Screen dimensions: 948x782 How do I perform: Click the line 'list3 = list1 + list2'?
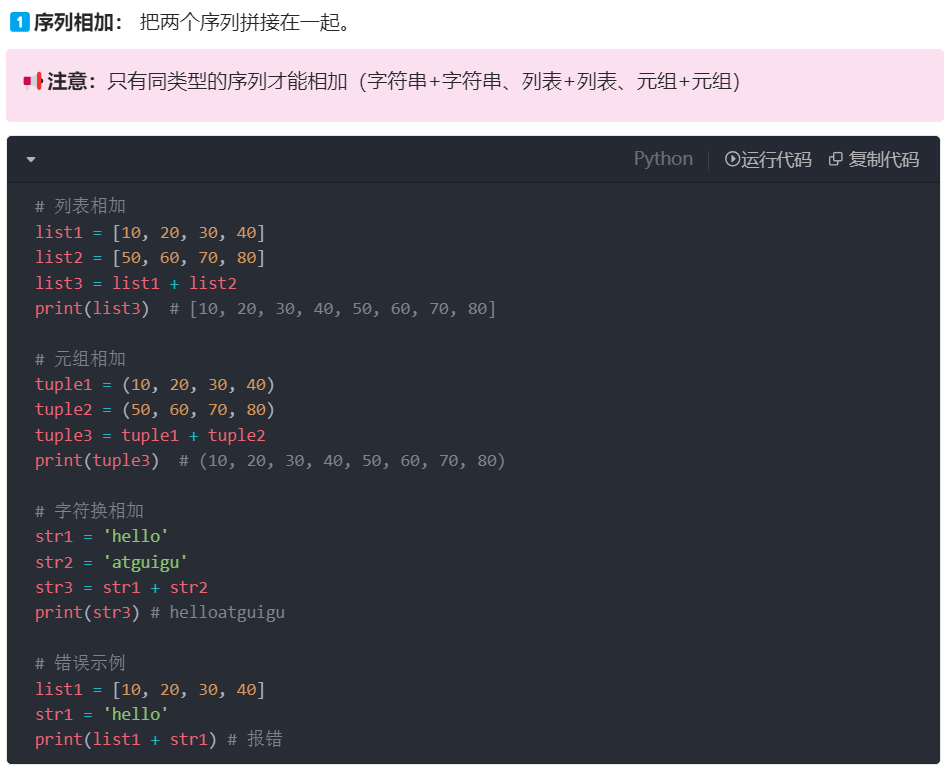tap(135, 283)
